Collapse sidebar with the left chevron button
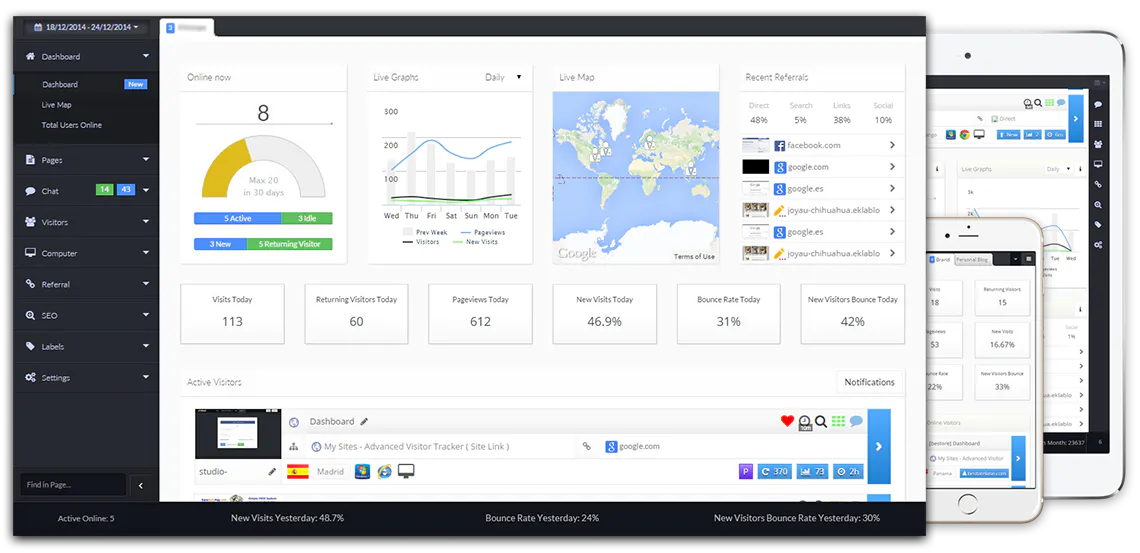Viewport: 1140px width, 553px height. click(141, 485)
